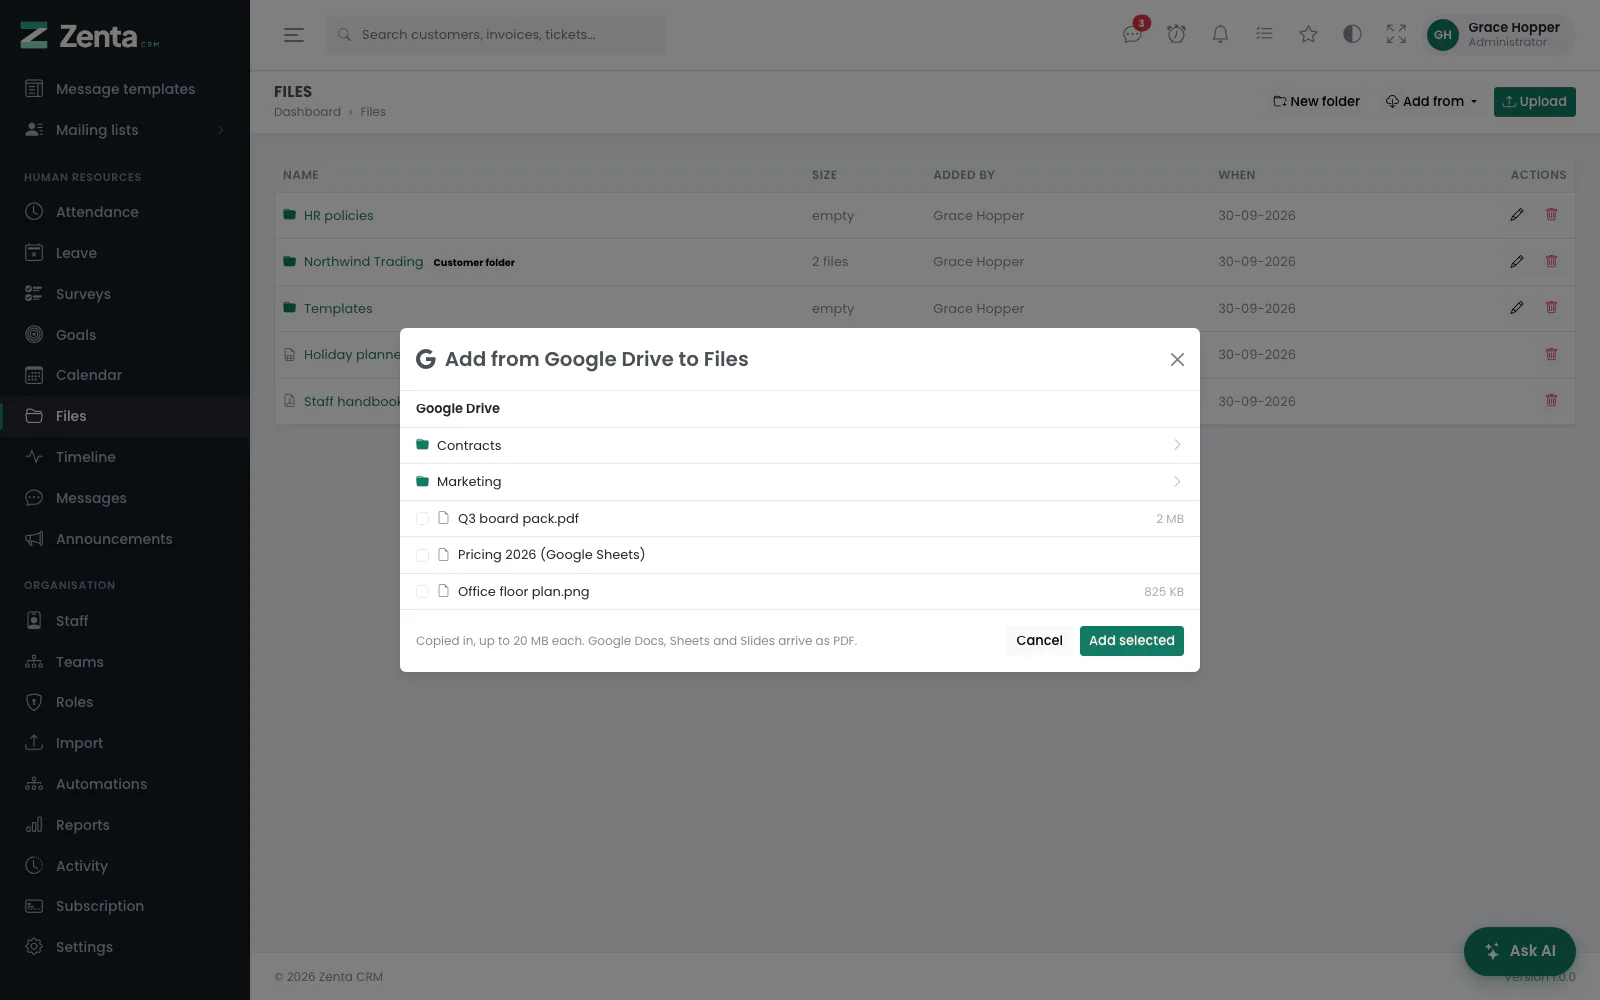Tick the Office floor plan.png checkbox

point(422,592)
